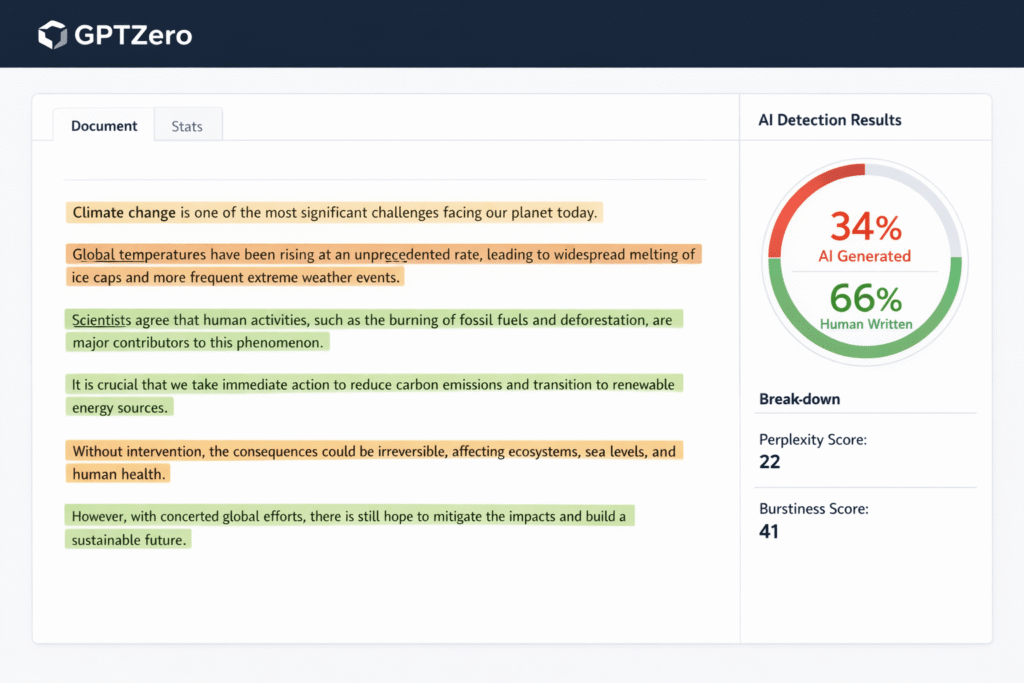The height and width of the screenshot is (683, 1024).
Task: Select the Document tab
Action: [x=103, y=125]
